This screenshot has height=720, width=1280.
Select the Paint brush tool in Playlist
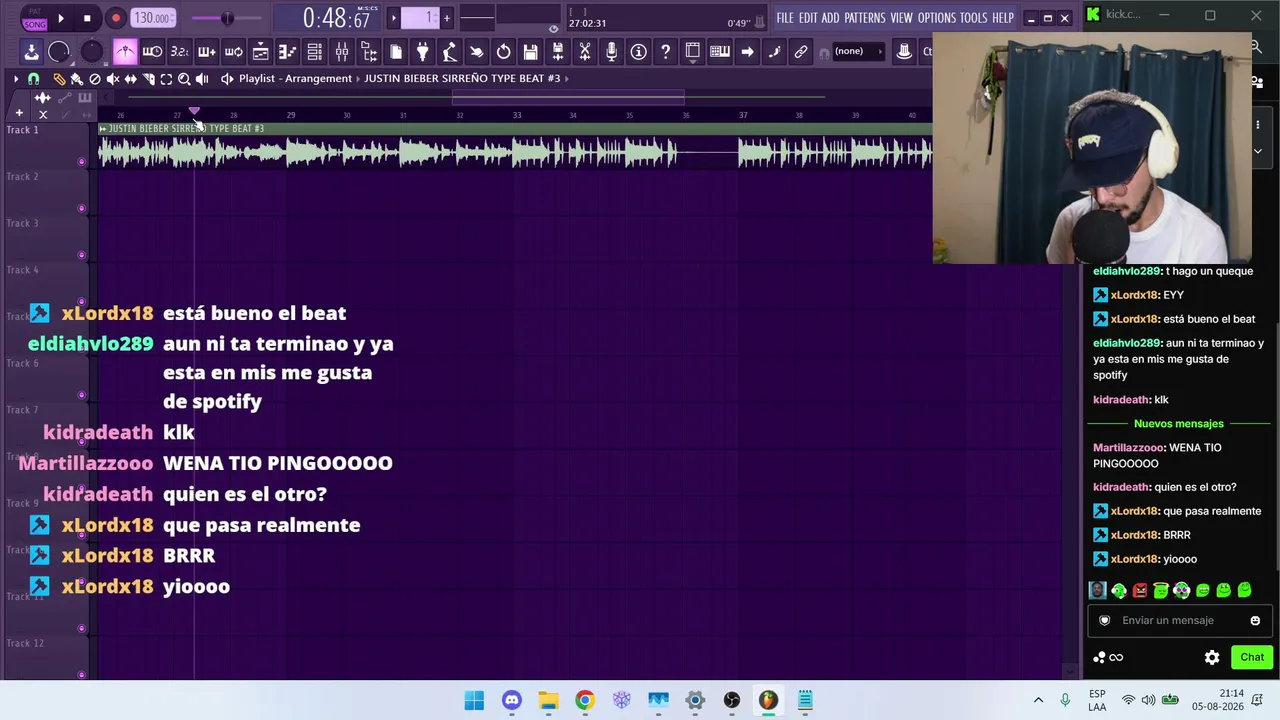(x=76, y=79)
